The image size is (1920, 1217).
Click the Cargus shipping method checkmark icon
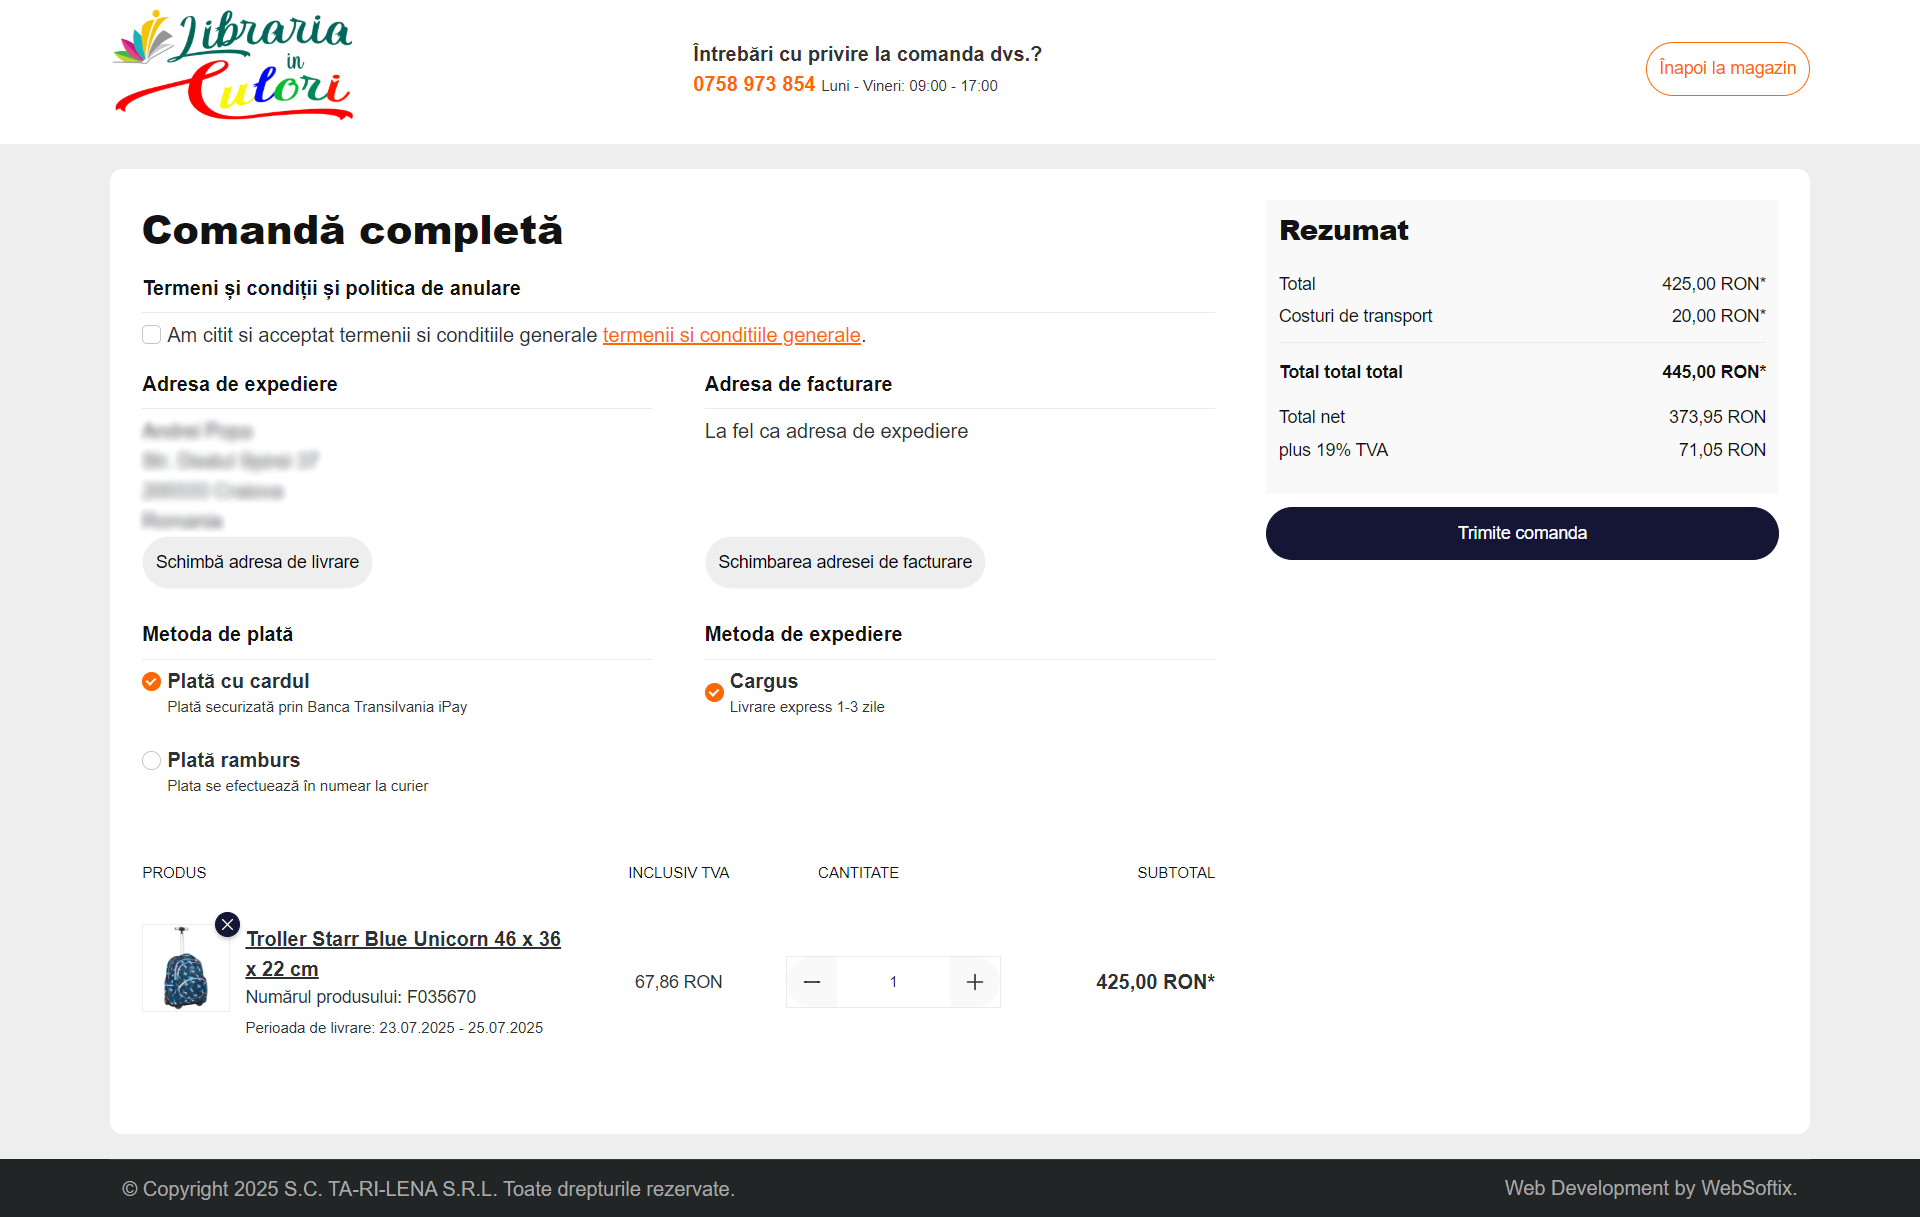[x=713, y=693]
